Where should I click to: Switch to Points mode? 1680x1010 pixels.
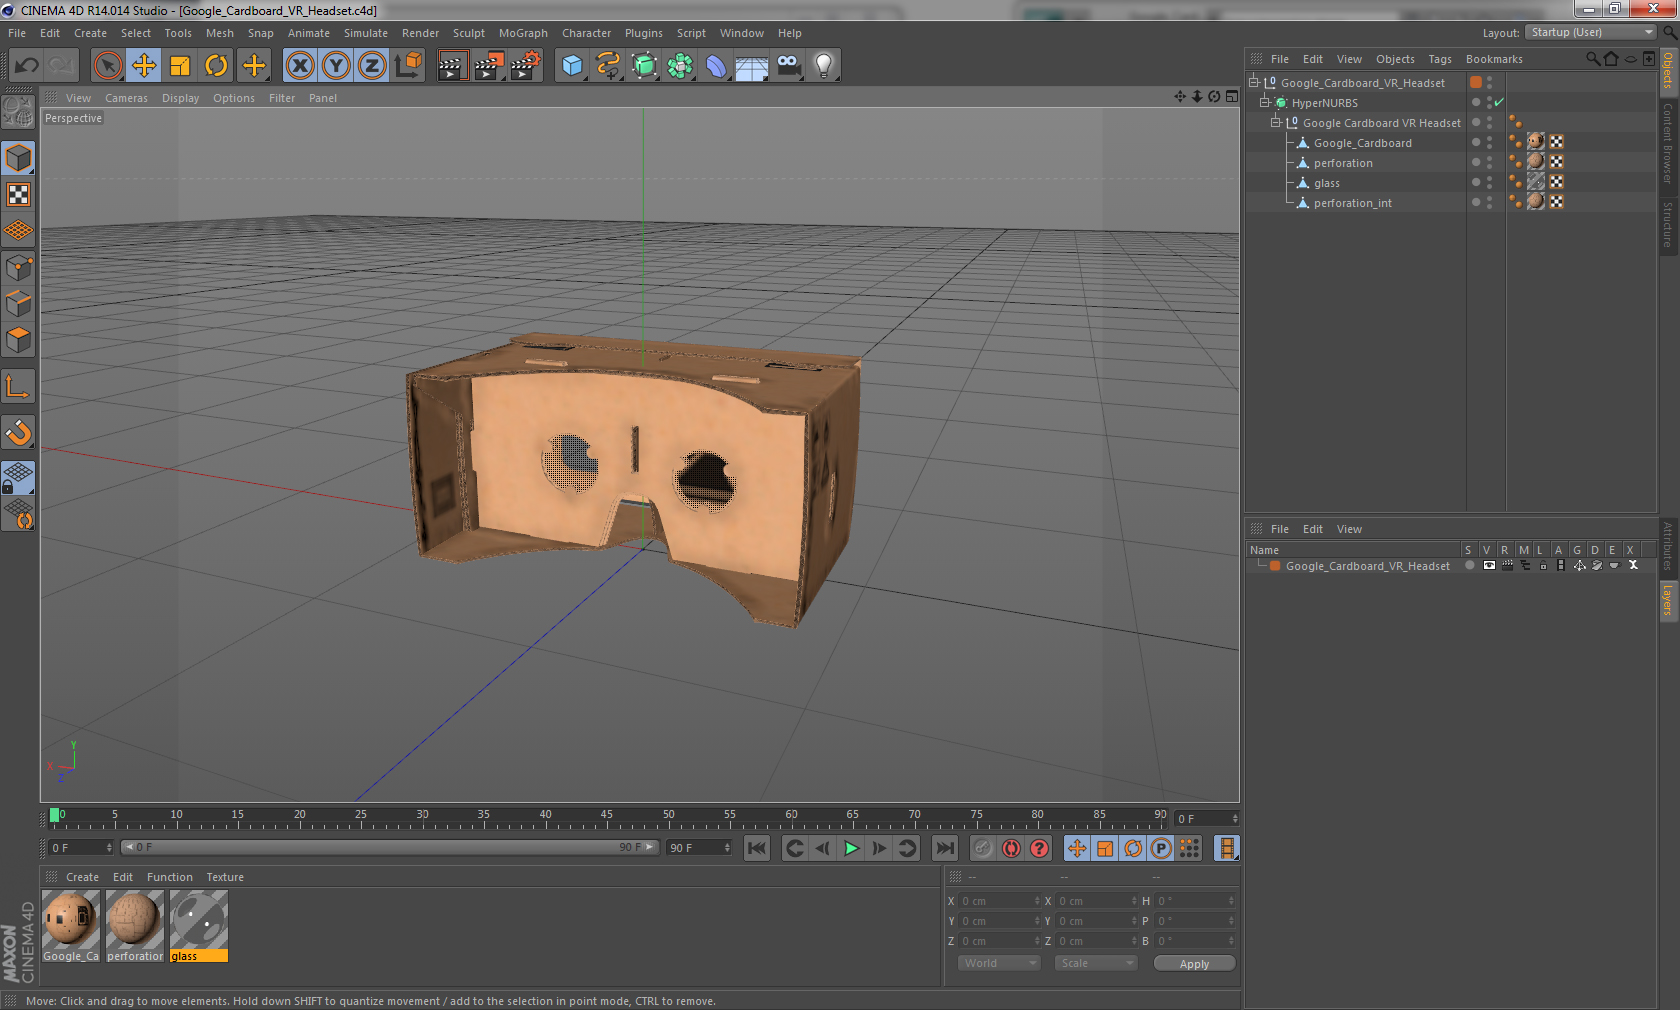(18, 267)
